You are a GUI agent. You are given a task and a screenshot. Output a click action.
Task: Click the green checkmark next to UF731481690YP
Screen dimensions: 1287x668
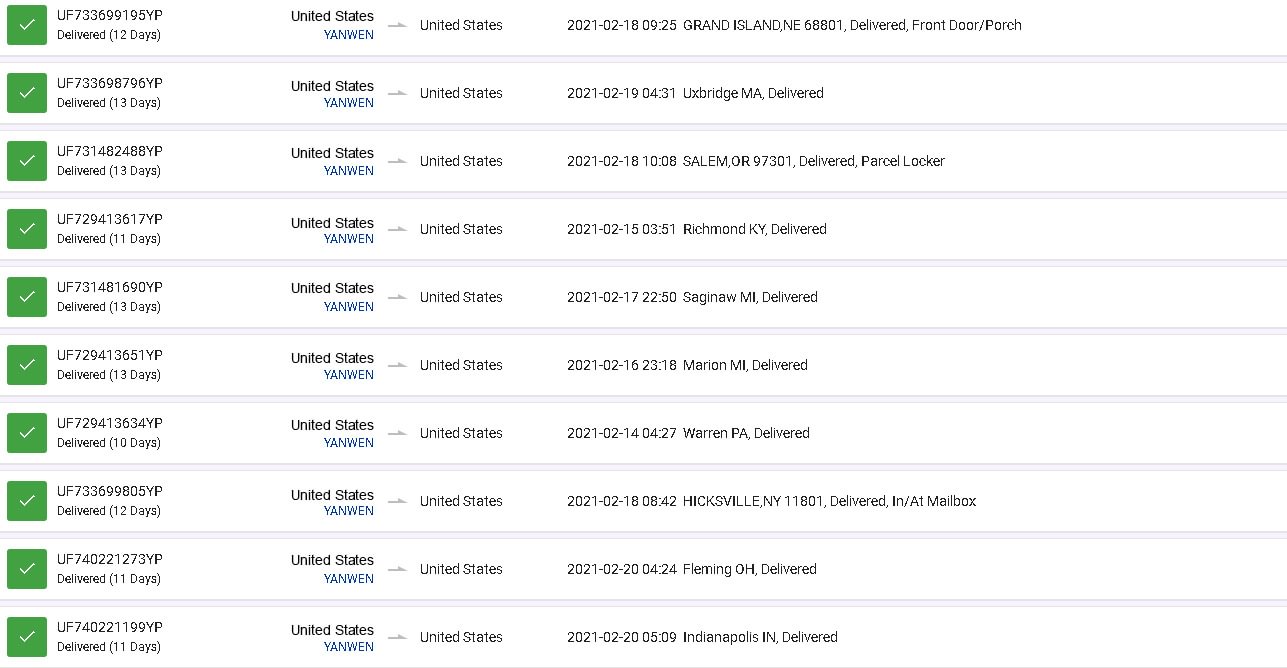(x=27, y=297)
